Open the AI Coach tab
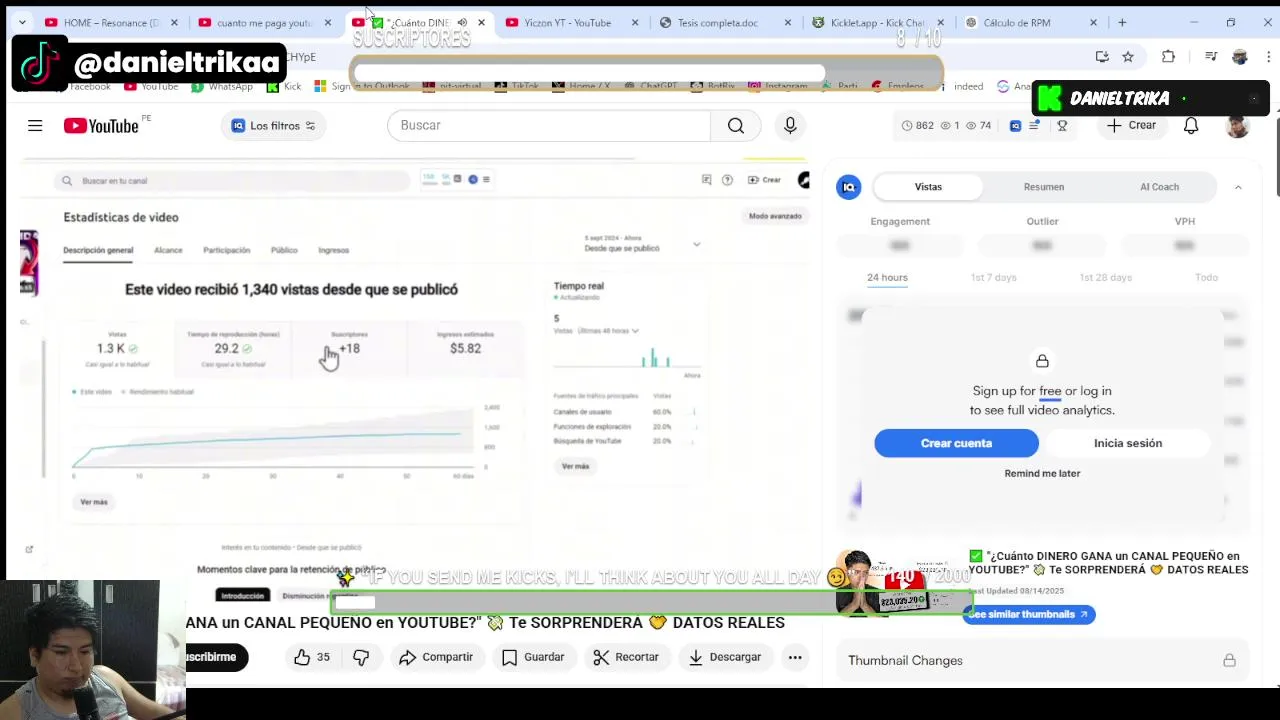Image resolution: width=1280 pixels, height=720 pixels. [x=1160, y=187]
